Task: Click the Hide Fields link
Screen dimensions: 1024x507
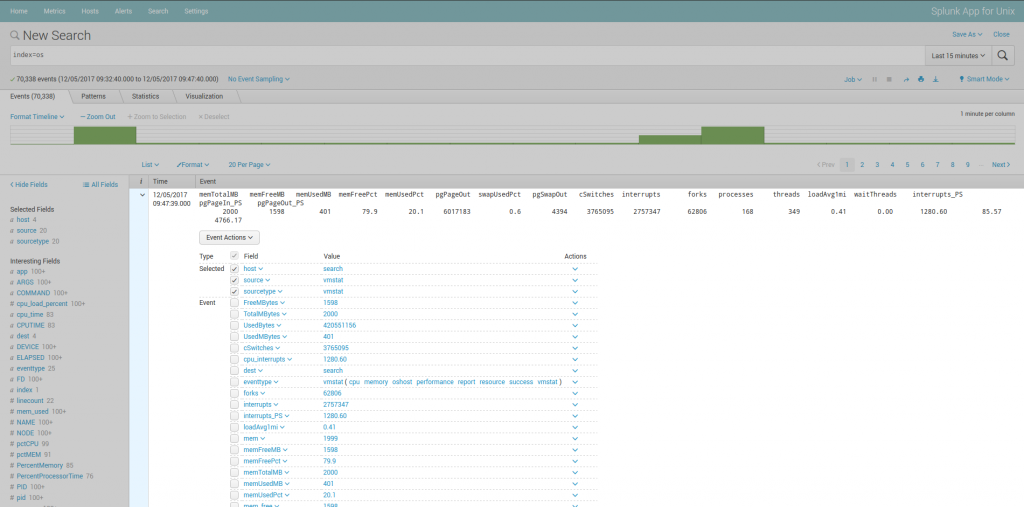Action: [x=28, y=184]
